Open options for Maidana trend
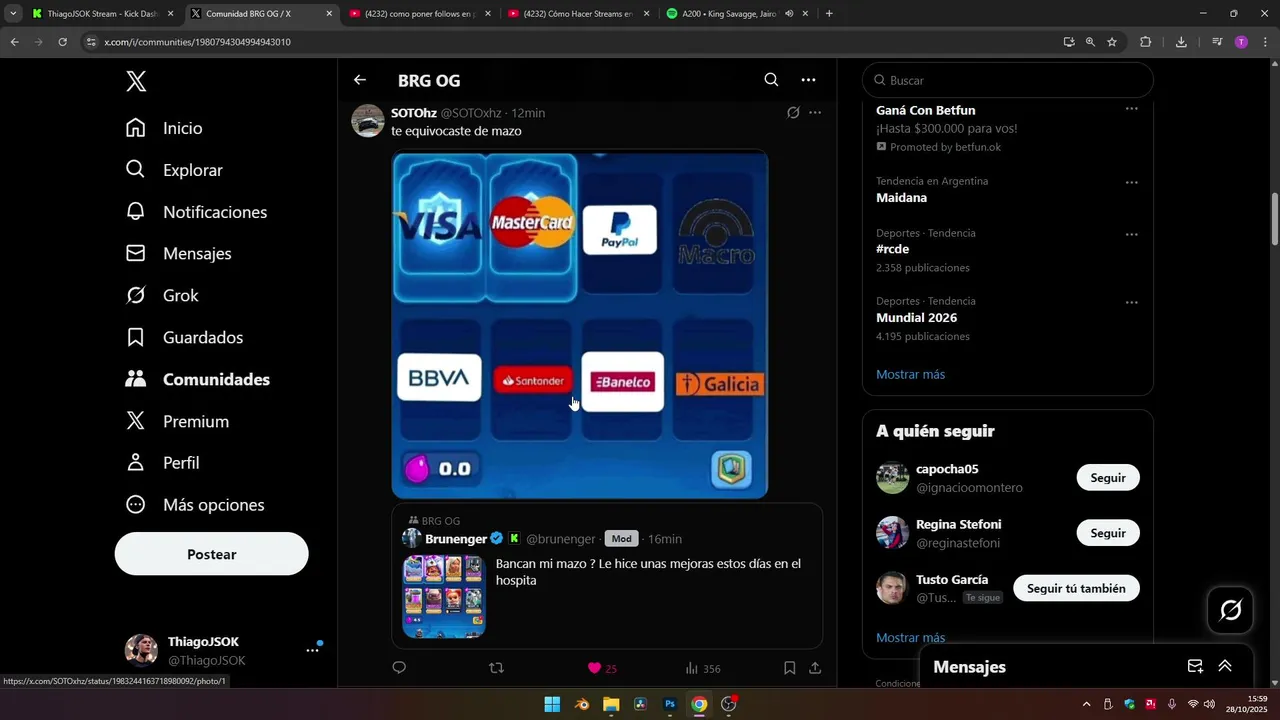This screenshot has width=1280, height=720. [1131, 183]
